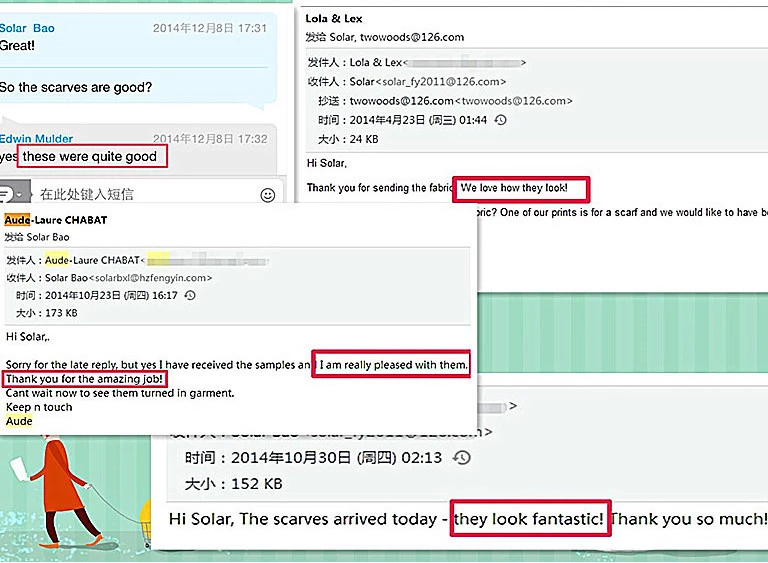This screenshot has width=768, height=563.
Task: Click the 'Keep n touch' line
Action: (39, 407)
